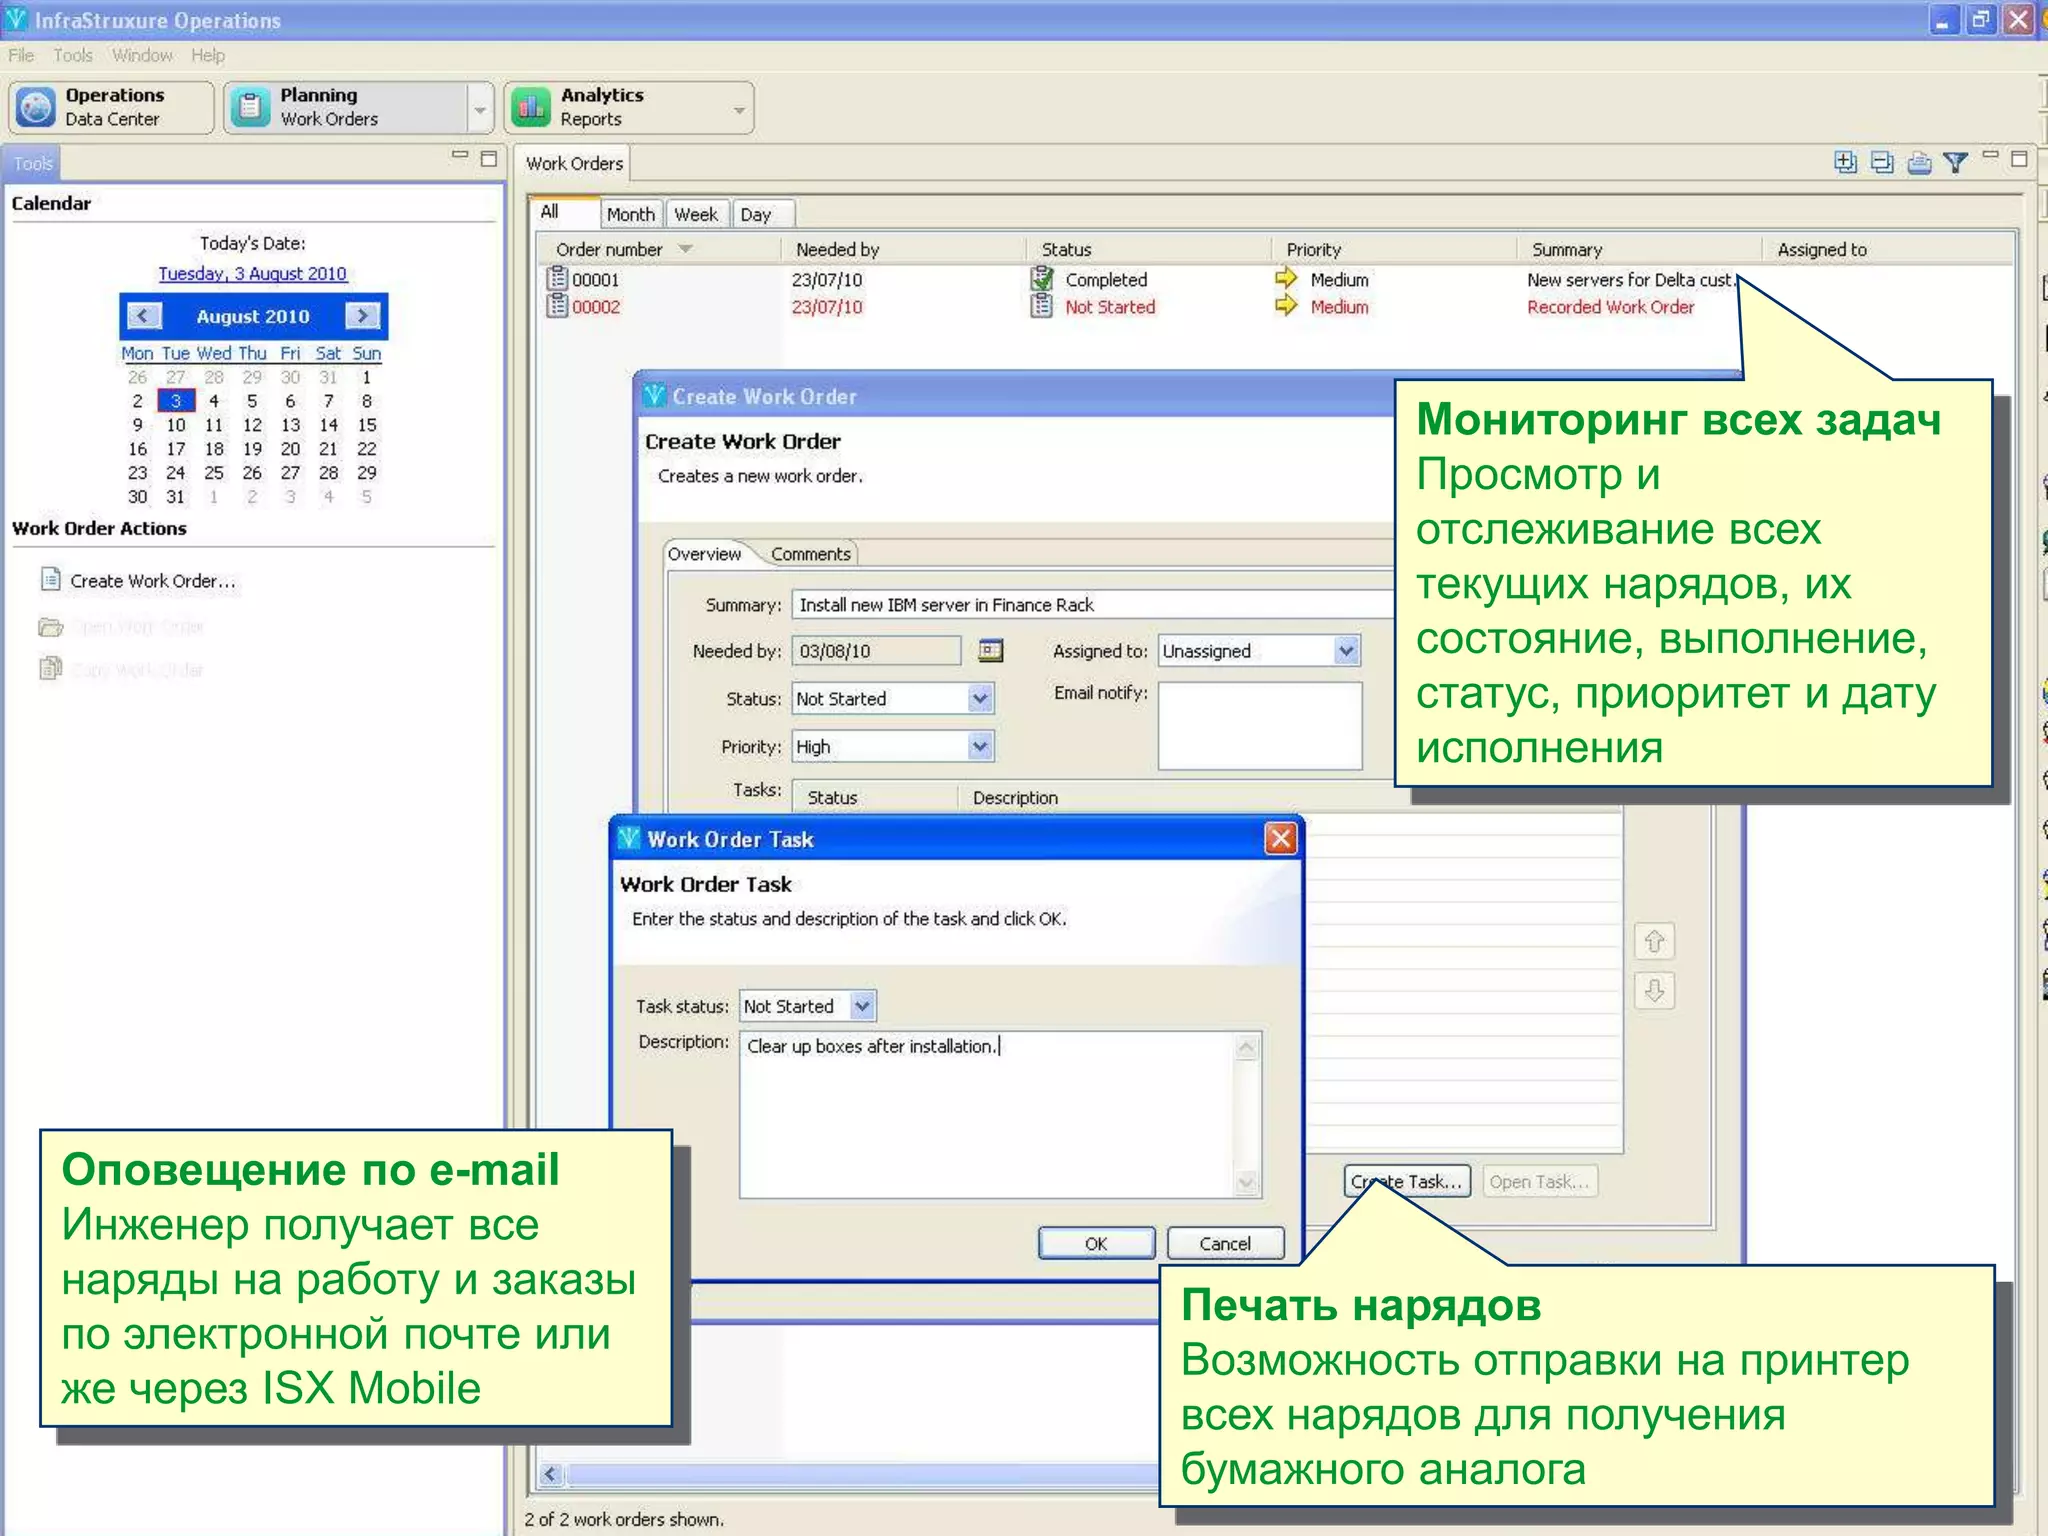The image size is (2048, 1536).
Task: Expand the Planning perspective dropdown arrow
Action: pos(481,108)
